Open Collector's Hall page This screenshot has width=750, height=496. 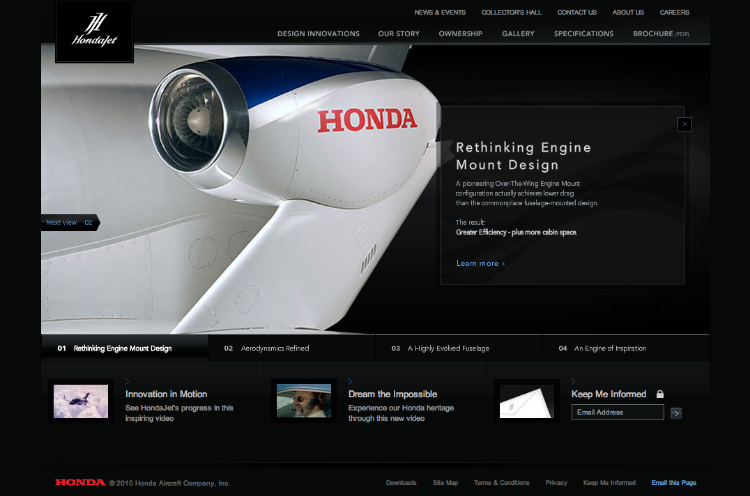click(511, 12)
